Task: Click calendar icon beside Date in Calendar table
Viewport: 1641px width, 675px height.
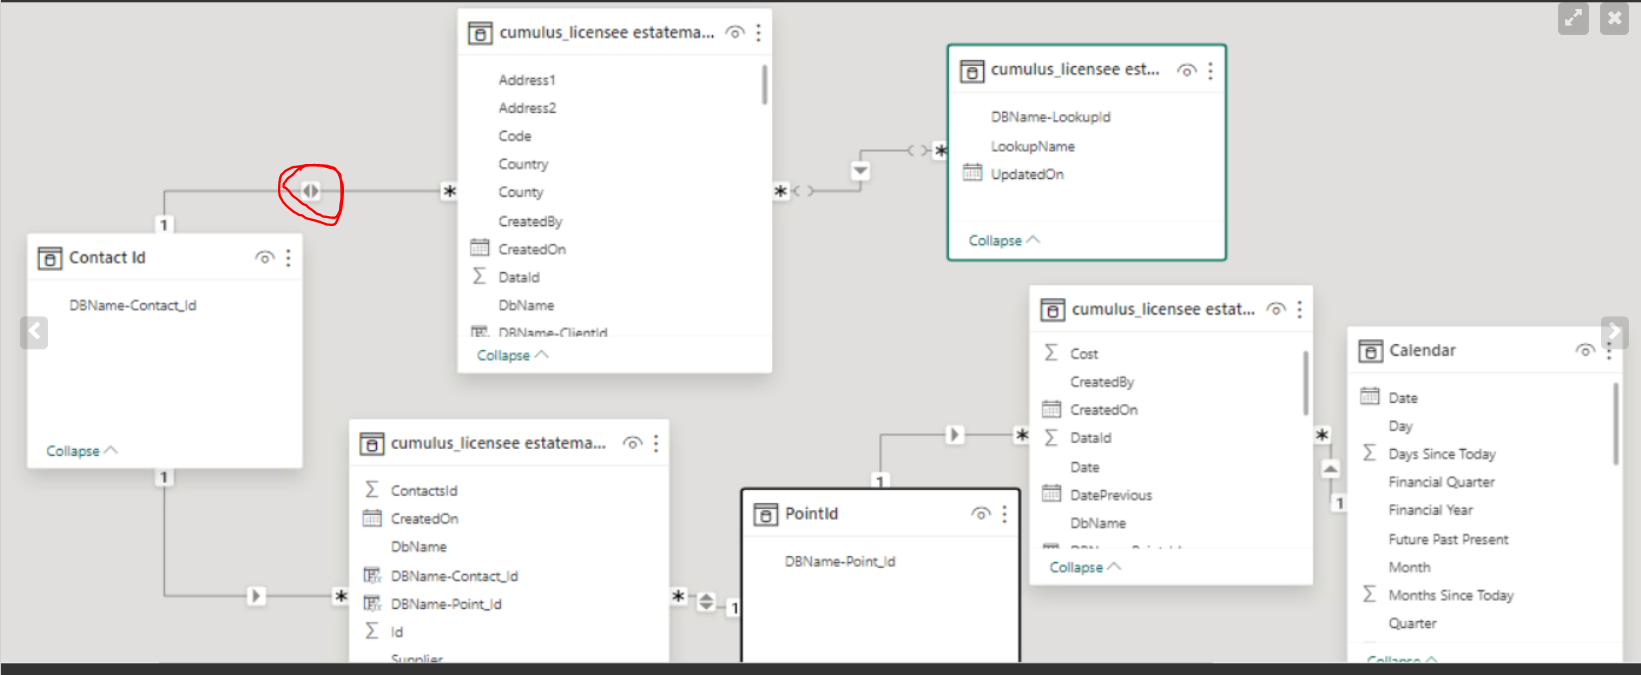Action: [x=1370, y=397]
